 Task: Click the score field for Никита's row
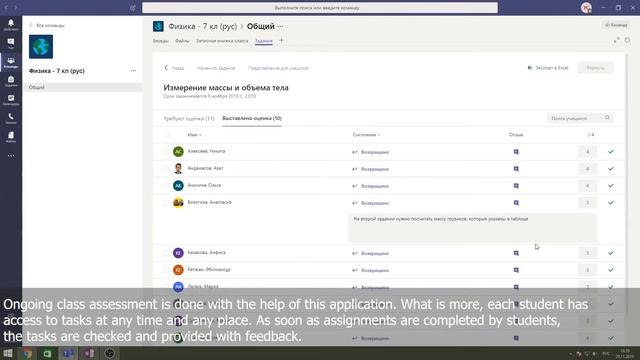[x=587, y=152]
